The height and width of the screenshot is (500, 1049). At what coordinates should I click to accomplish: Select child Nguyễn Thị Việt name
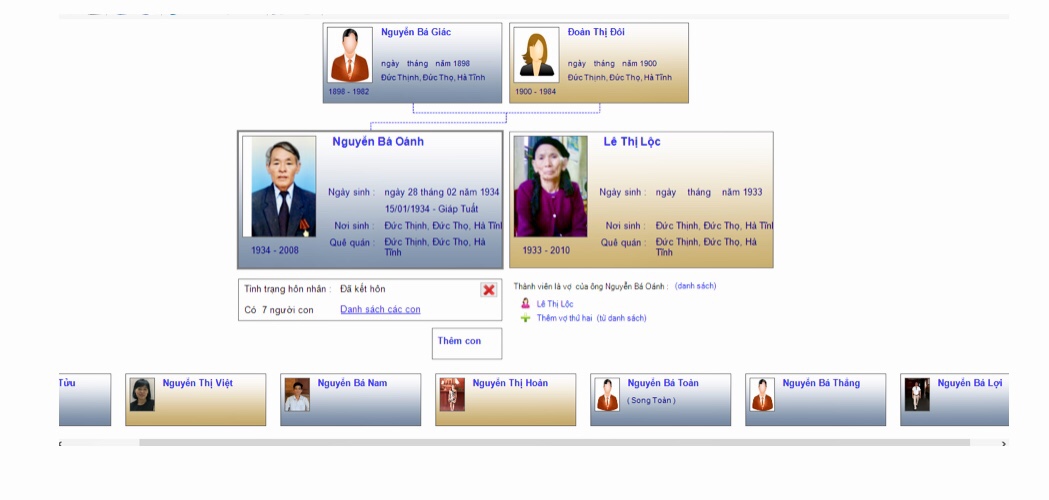197,383
